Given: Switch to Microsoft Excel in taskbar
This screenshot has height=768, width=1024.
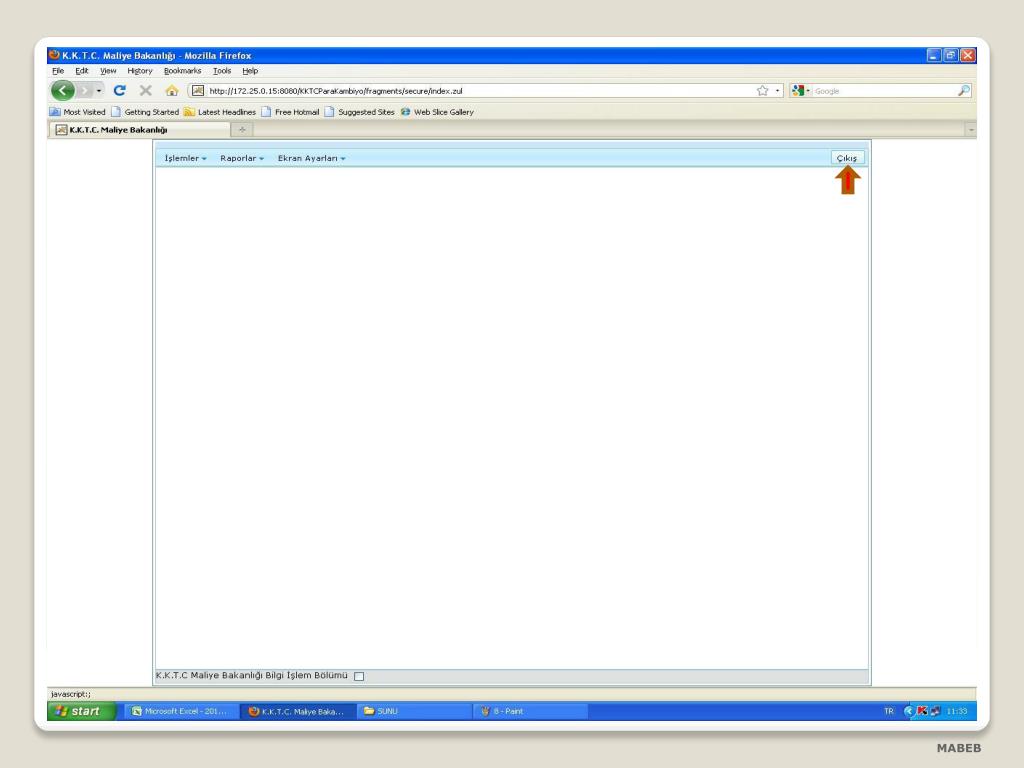Looking at the screenshot, I should (x=181, y=711).
